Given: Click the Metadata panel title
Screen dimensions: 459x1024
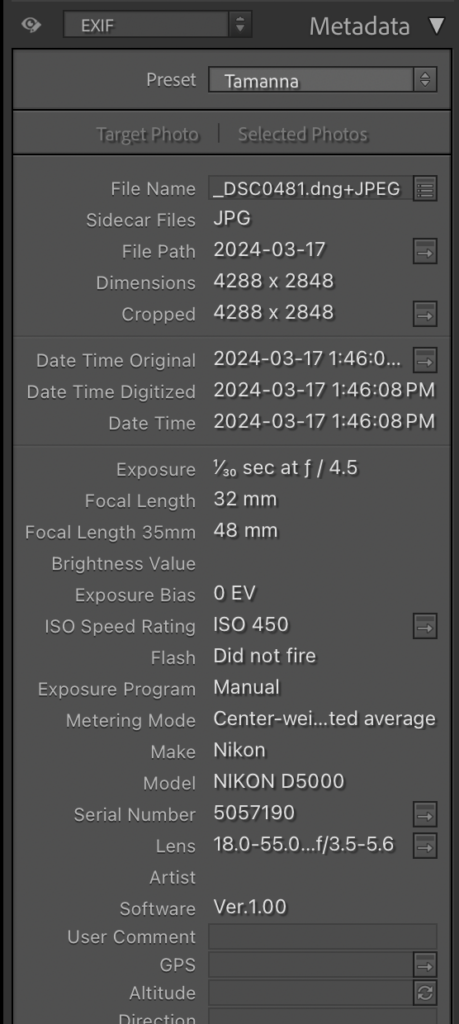Looking at the screenshot, I should (359, 26).
